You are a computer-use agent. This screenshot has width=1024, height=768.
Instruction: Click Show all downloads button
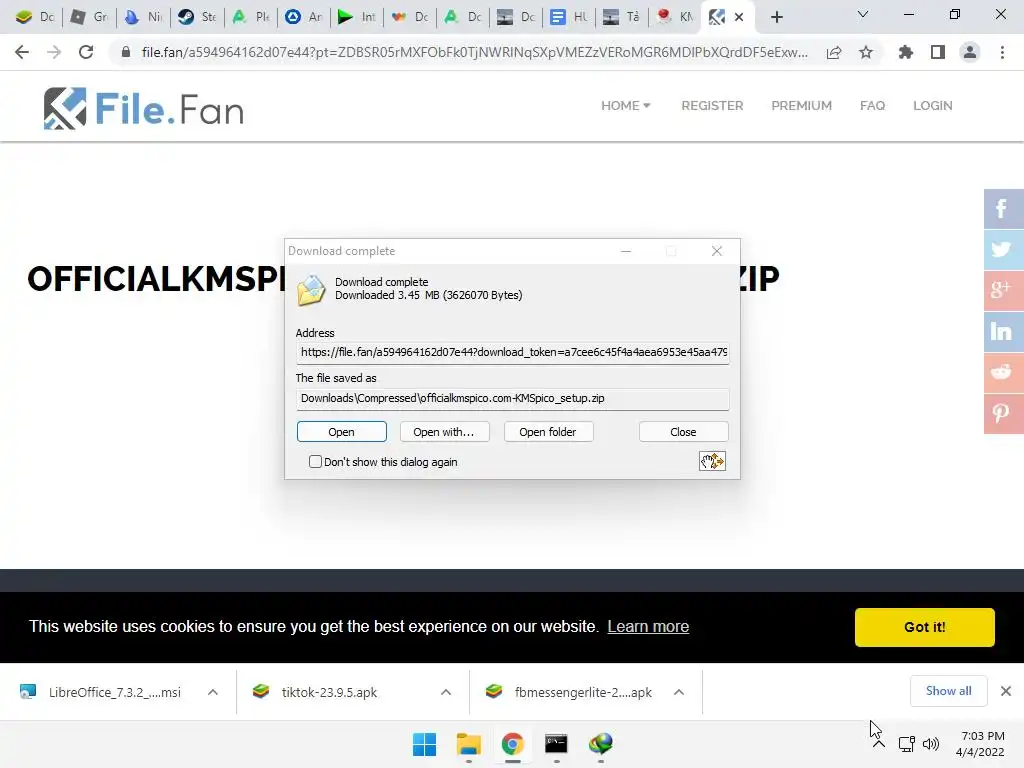[x=948, y=691]
